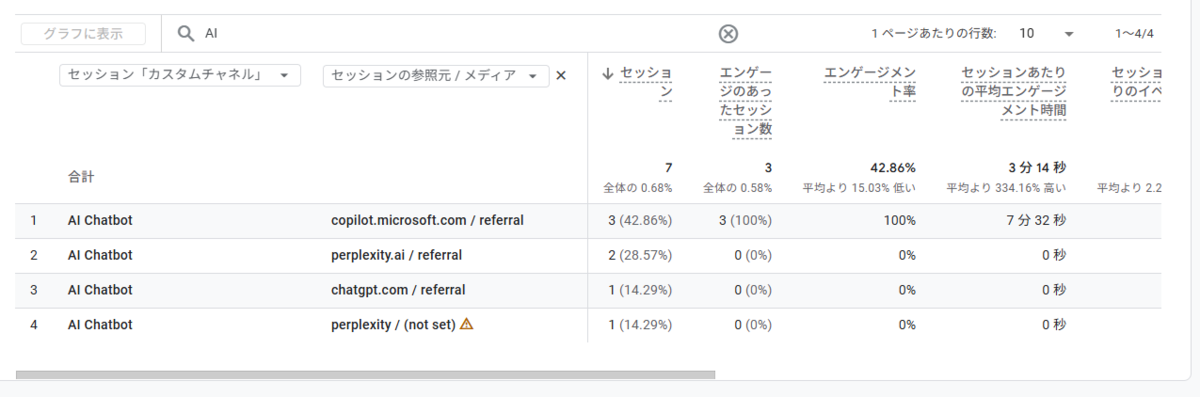This screenshot has width=1200, height=397.
Task: Expand the rows per page dropdown showing 10
Action: (x=1046, y=34)
